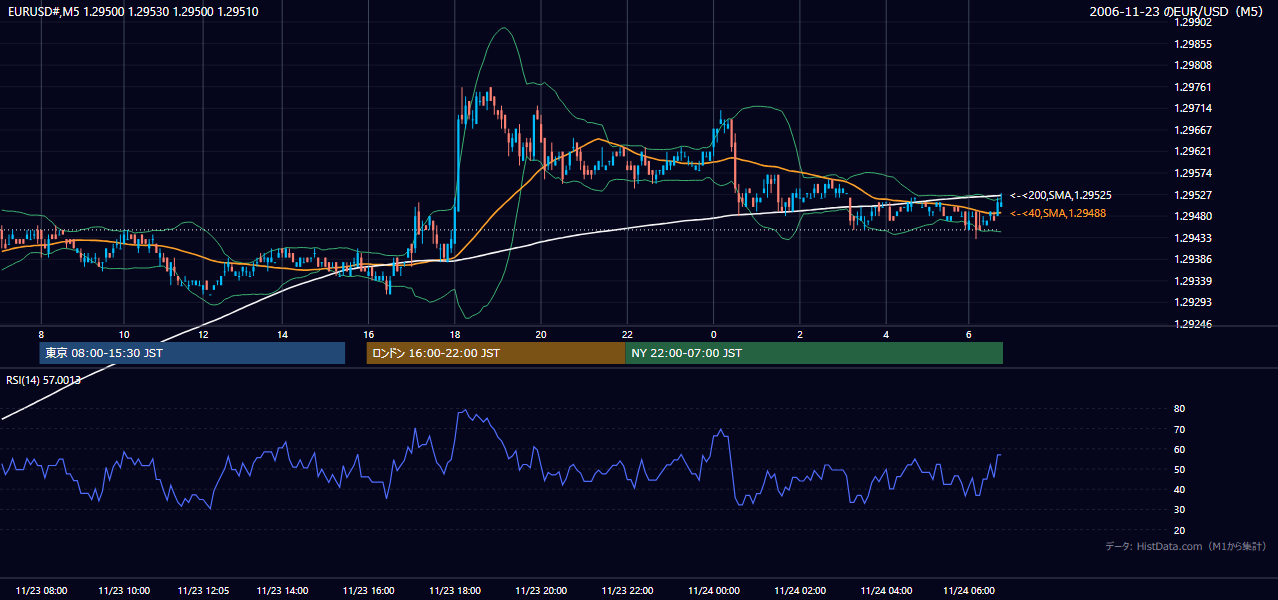Click the 11/23 10:00 bottom time label
The height and width of the screenshot is (600, 1278).
click(124, 590)
